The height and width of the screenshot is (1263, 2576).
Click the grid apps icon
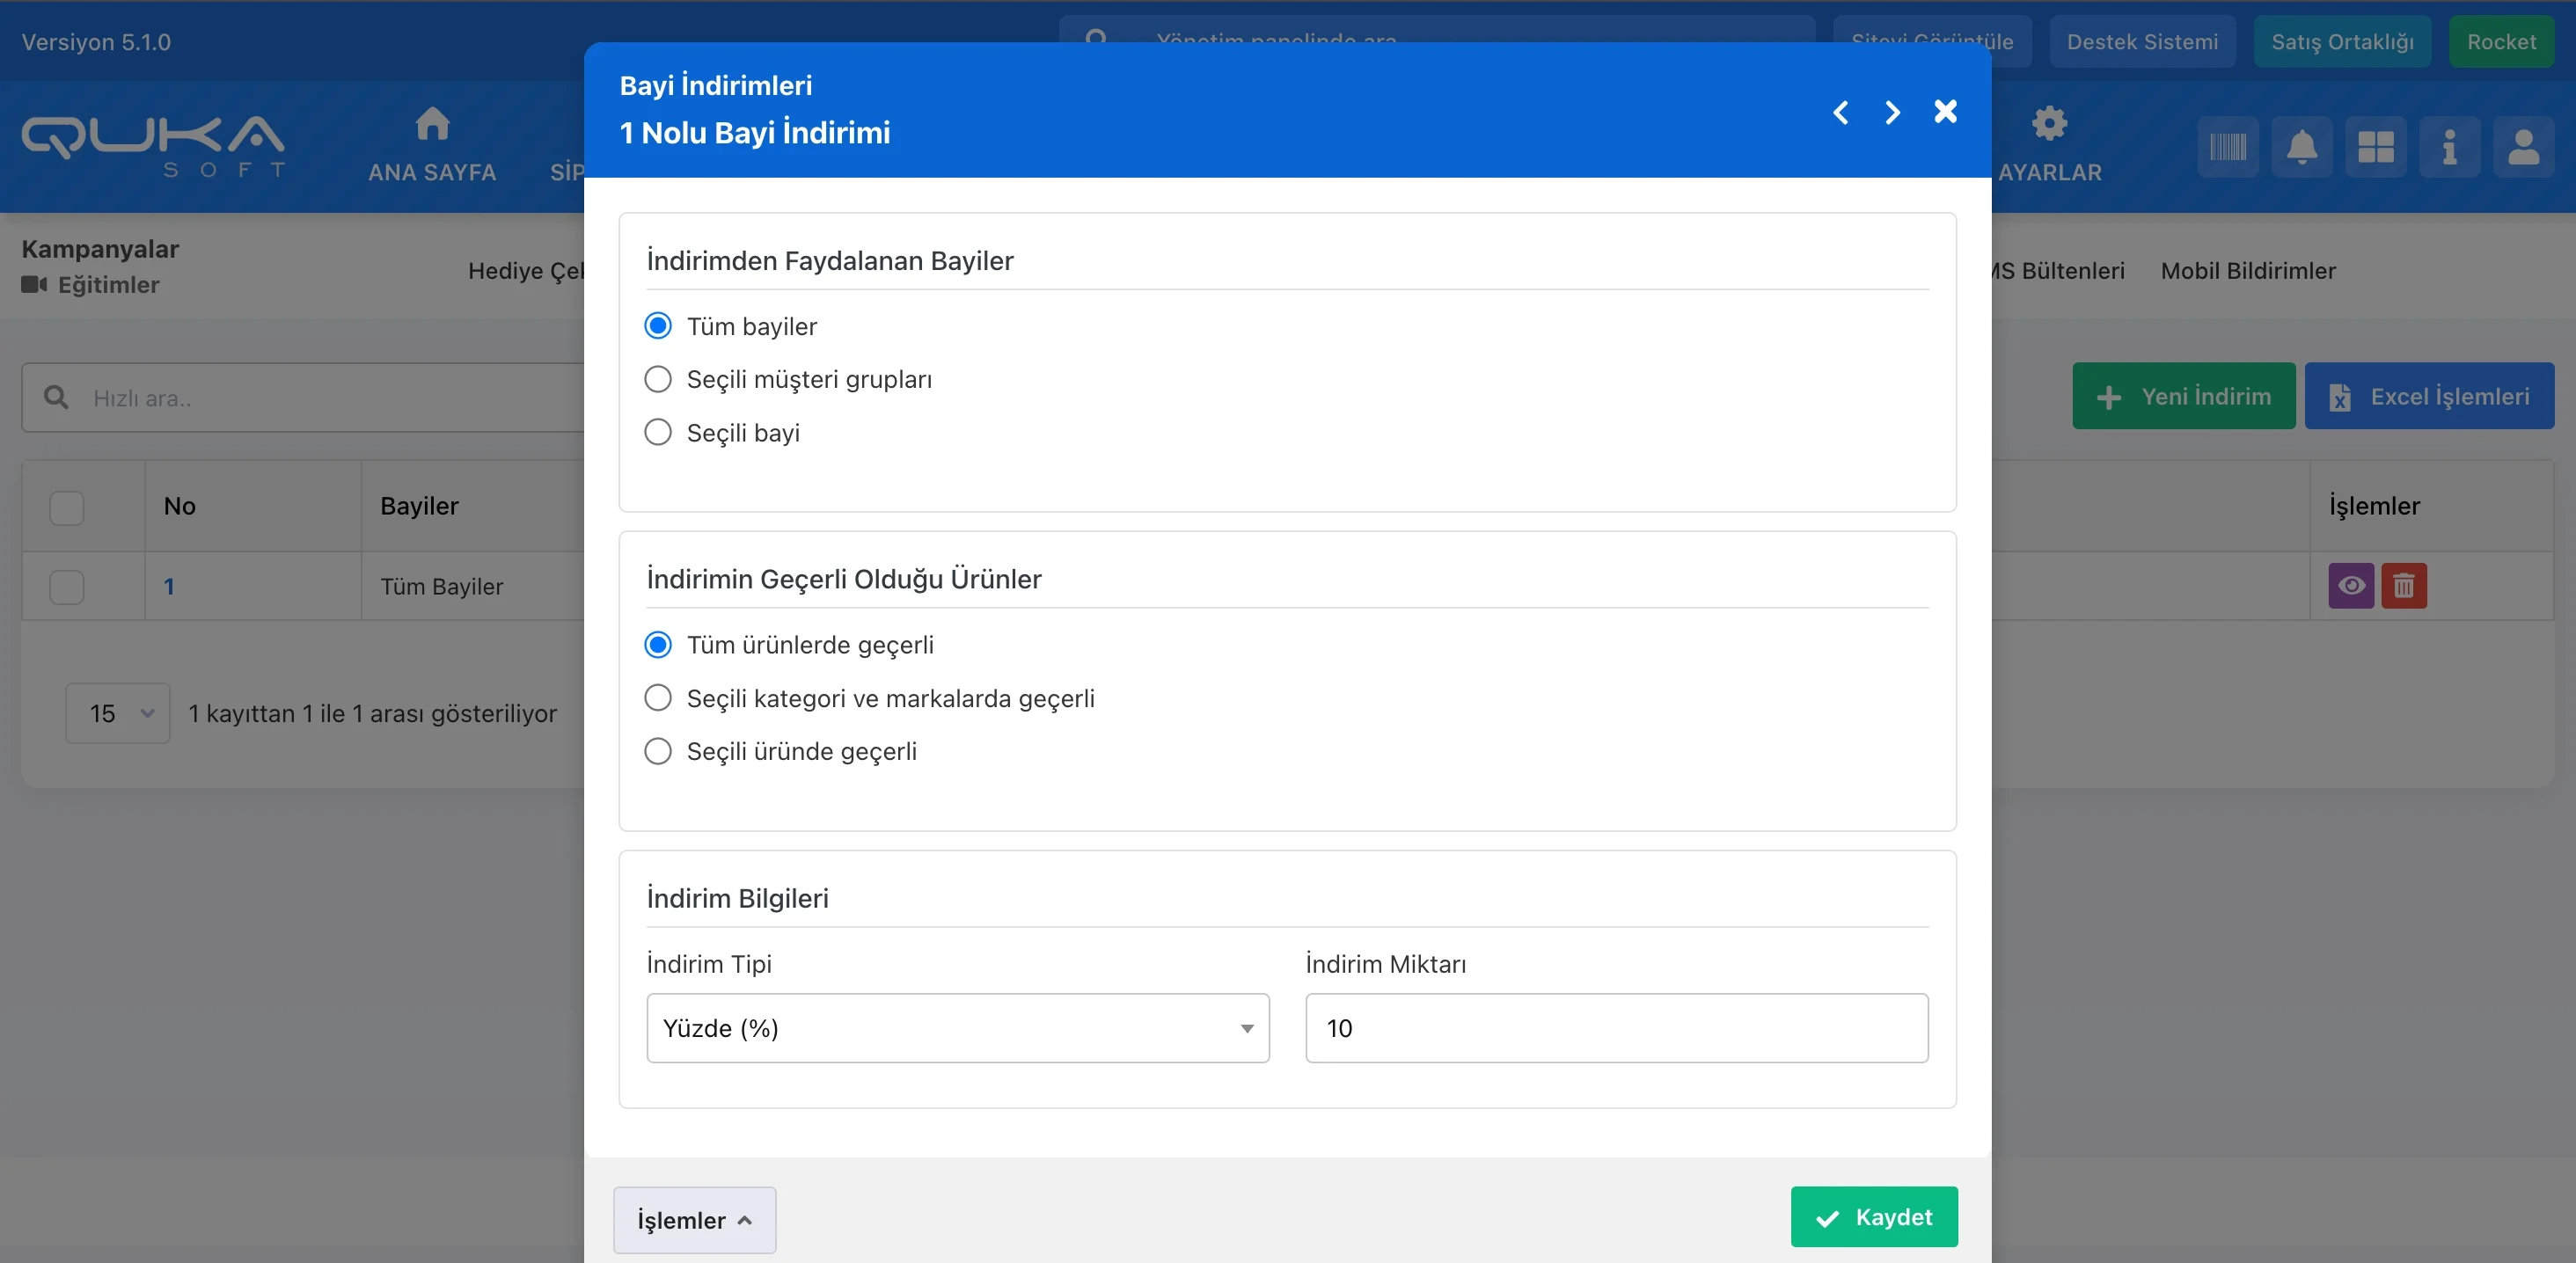pyautogui.click(x=2375, y=148)
